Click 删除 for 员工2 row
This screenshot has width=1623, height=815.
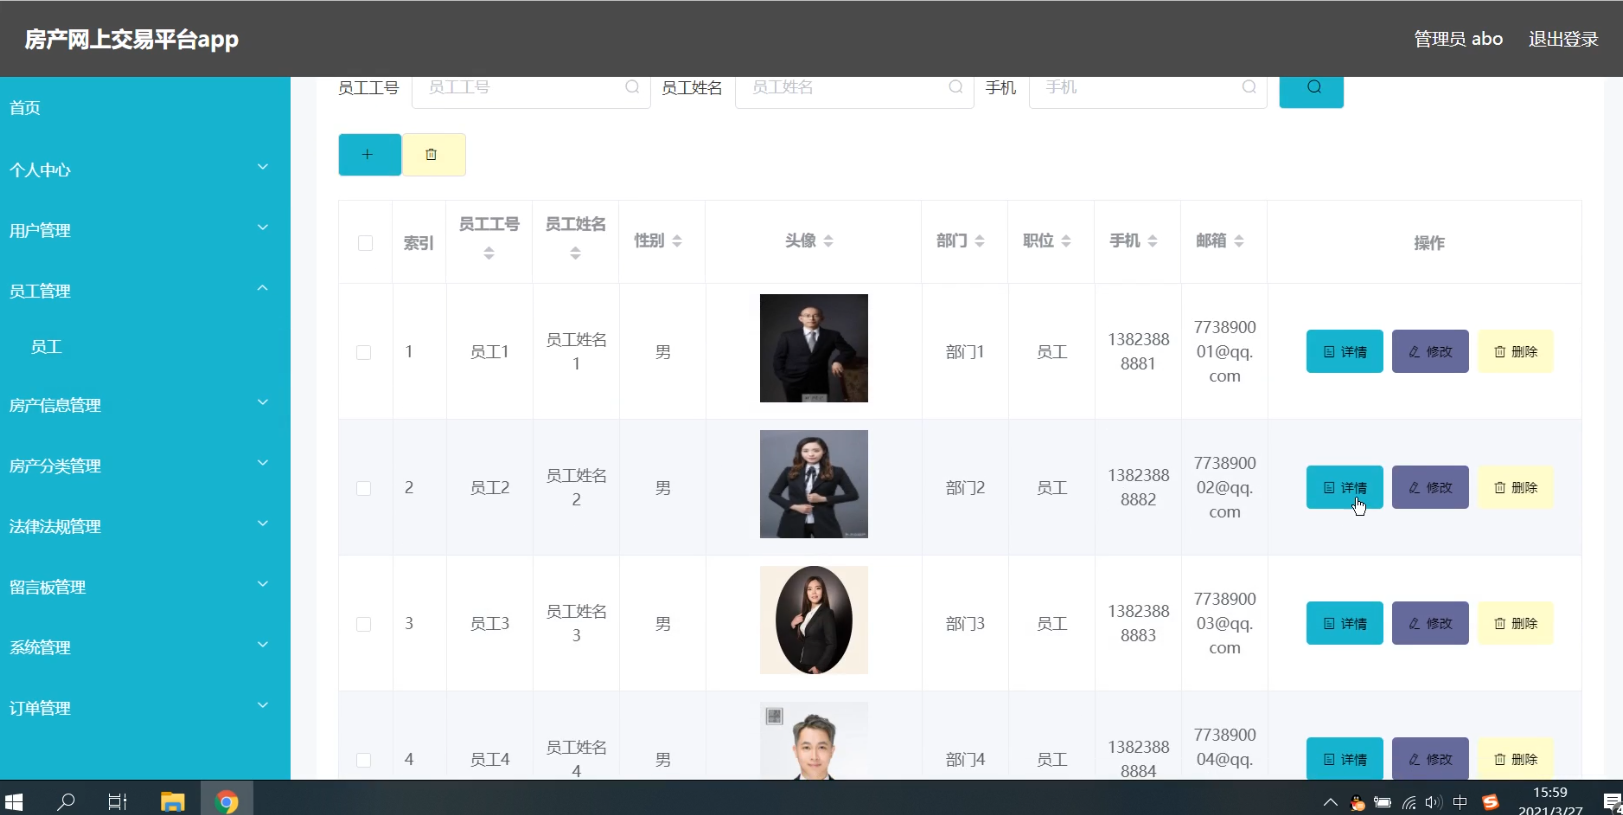1516,488
